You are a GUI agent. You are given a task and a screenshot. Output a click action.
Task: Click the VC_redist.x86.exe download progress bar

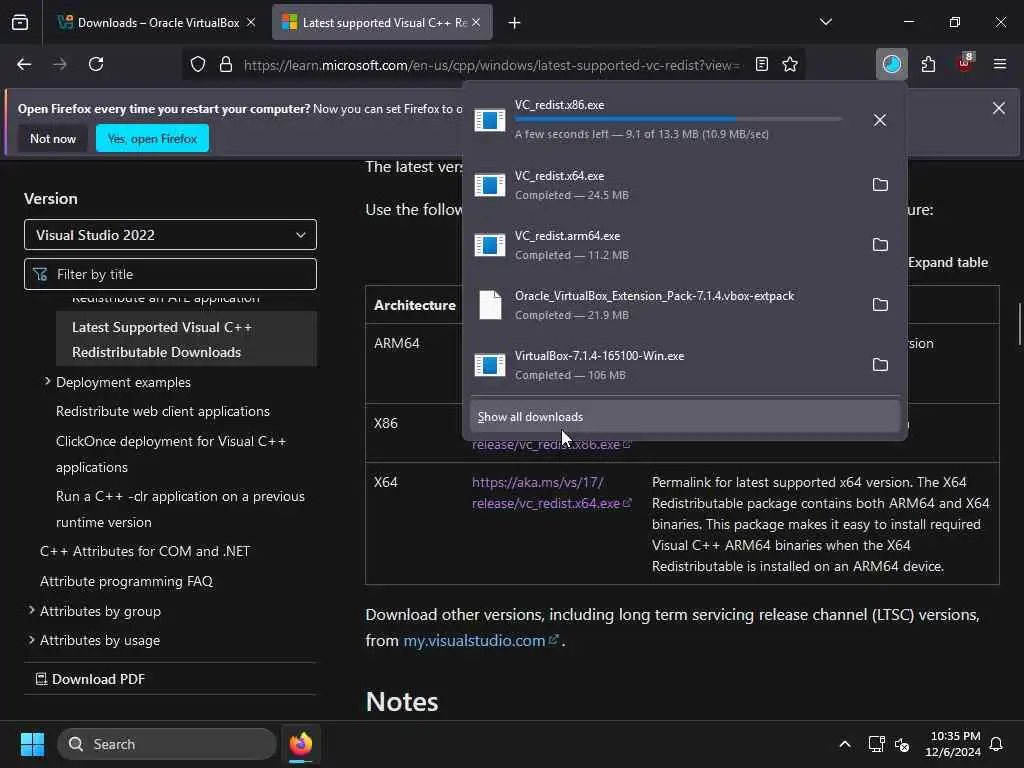coord(678,119)
